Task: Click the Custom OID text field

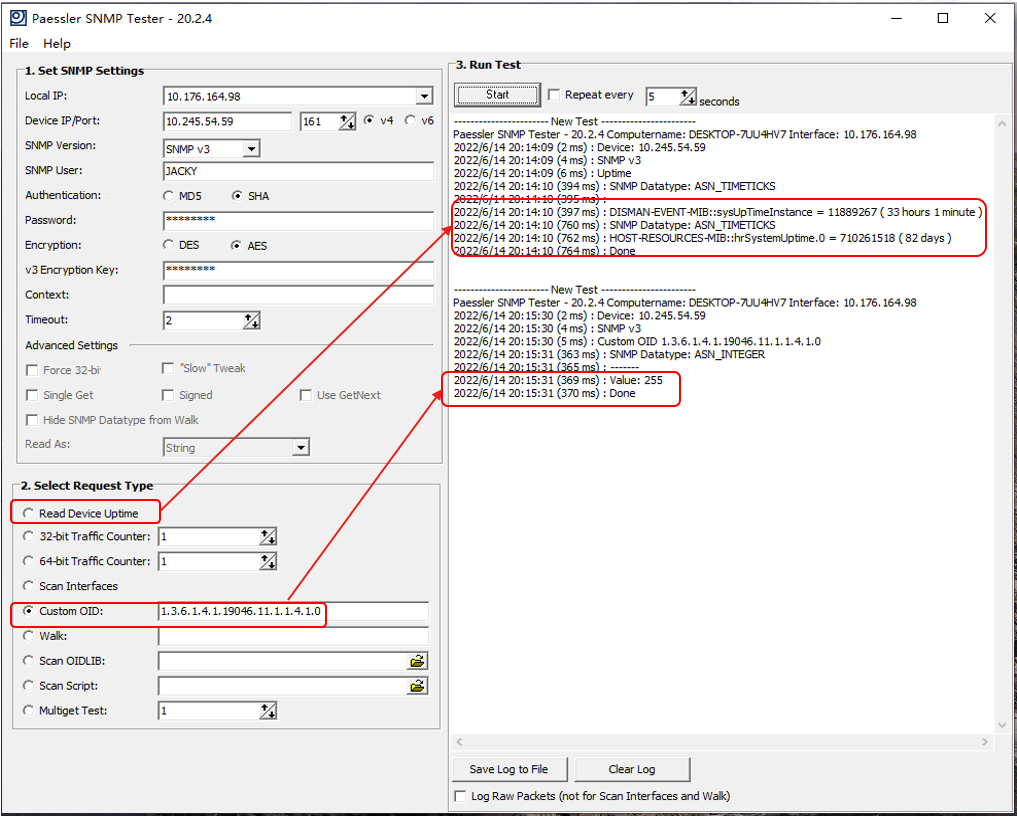Action: (293, 611)
